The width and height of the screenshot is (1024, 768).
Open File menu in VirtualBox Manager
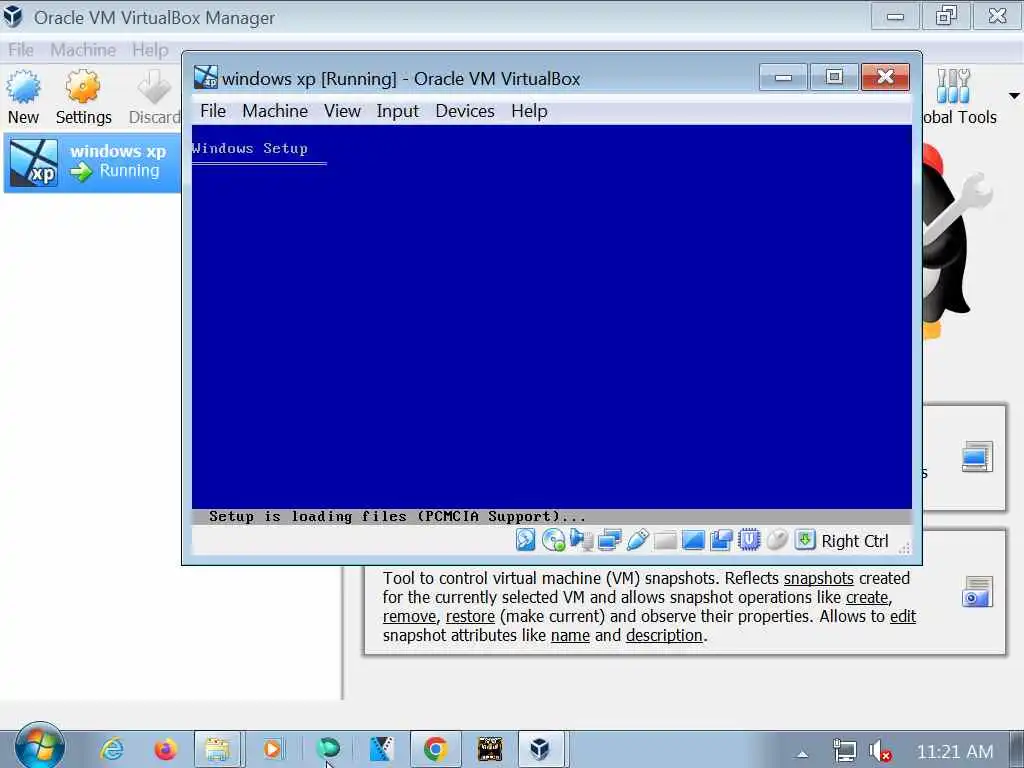[x=21, y=50]
